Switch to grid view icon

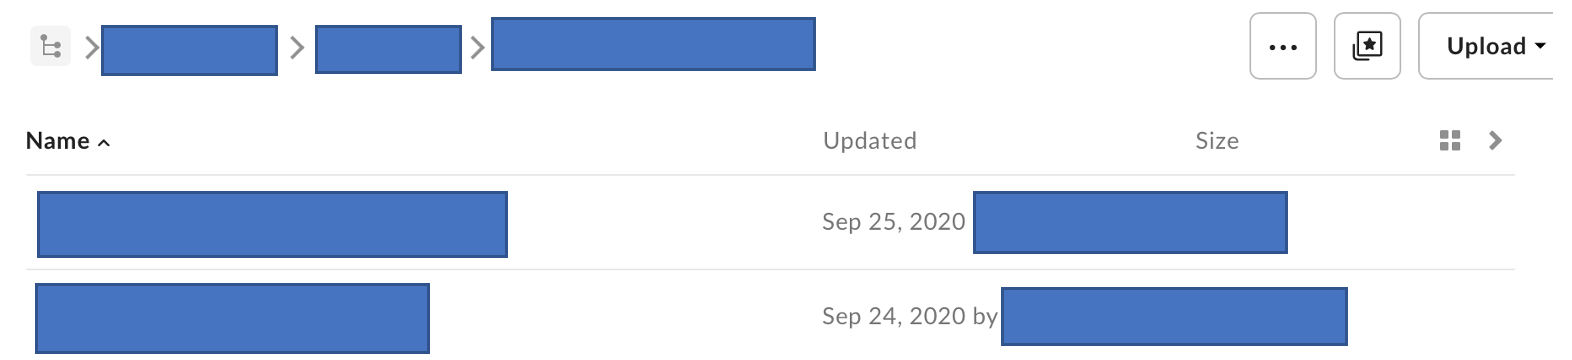(x=1450, y=141)
